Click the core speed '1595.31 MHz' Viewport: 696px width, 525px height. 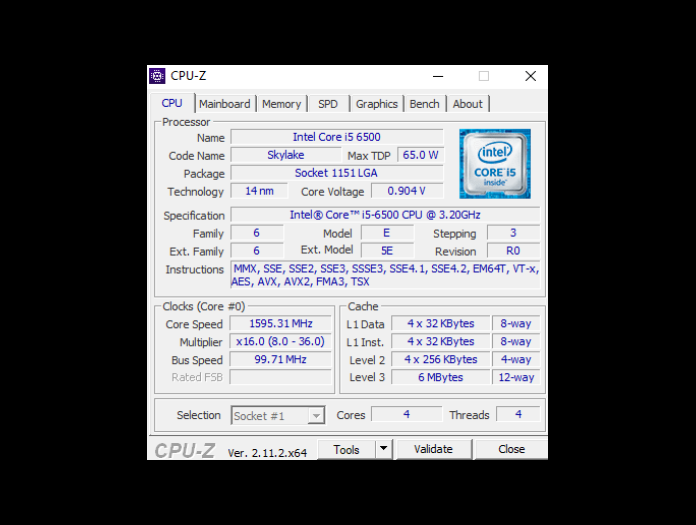281,324
